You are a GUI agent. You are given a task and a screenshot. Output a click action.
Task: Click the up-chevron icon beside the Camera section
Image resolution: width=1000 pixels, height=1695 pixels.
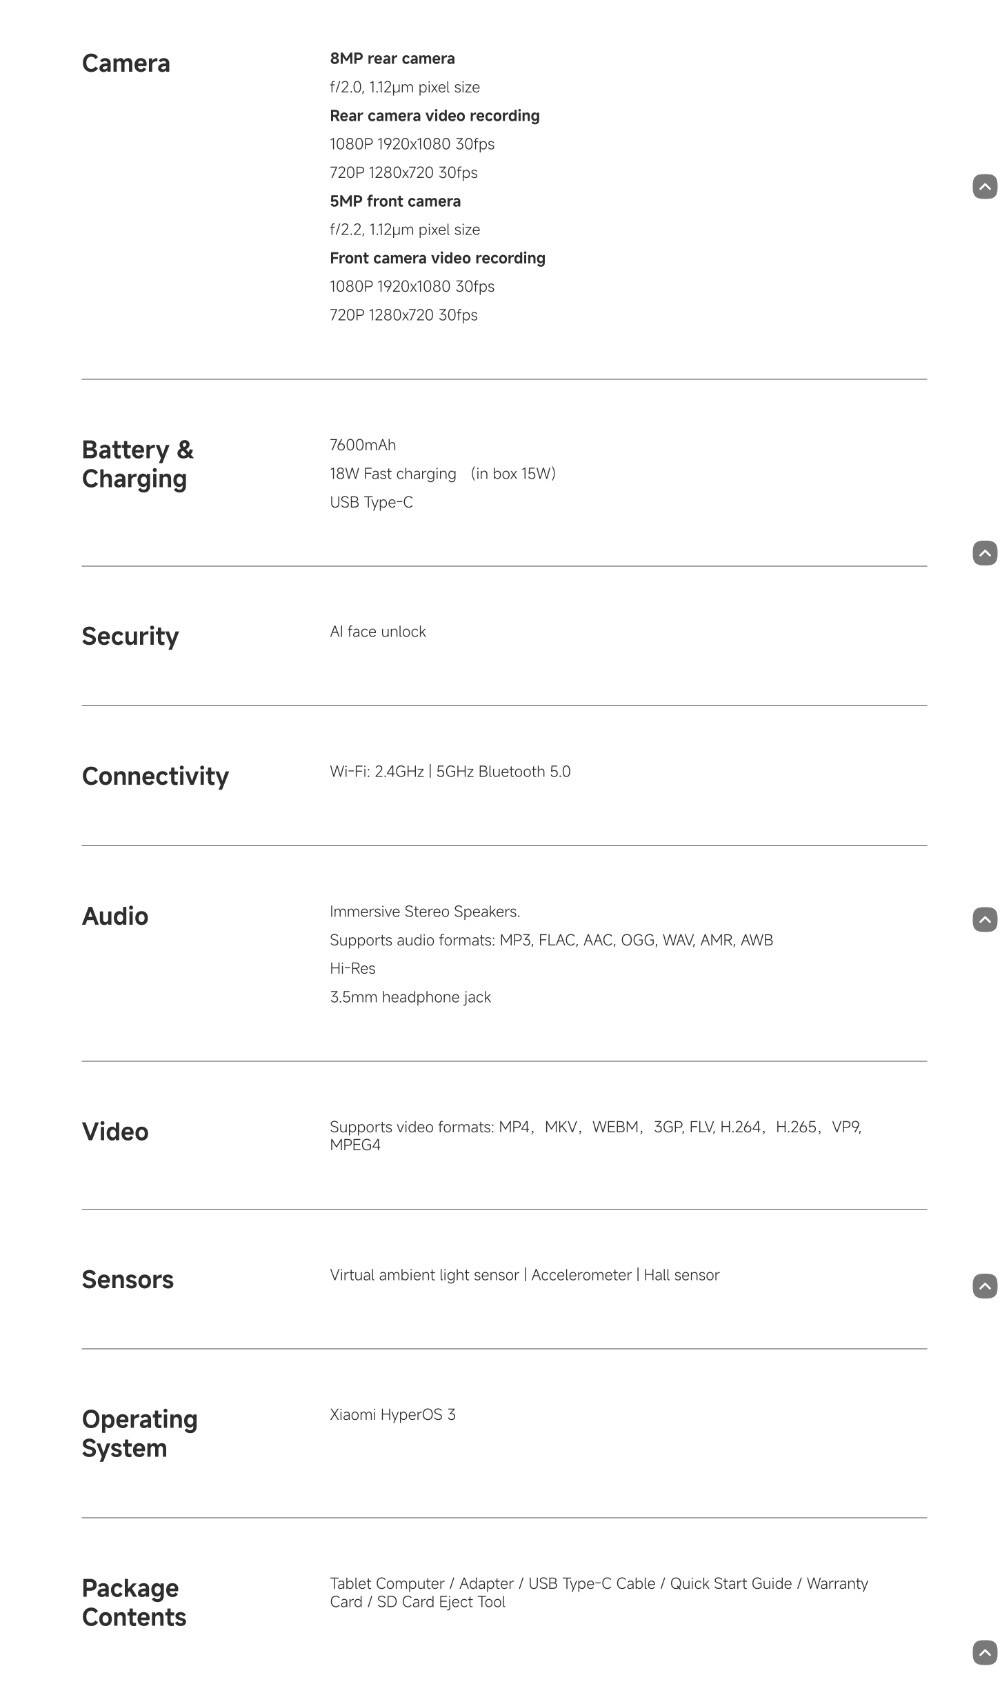pyautogui.click(x=984, y=187)
